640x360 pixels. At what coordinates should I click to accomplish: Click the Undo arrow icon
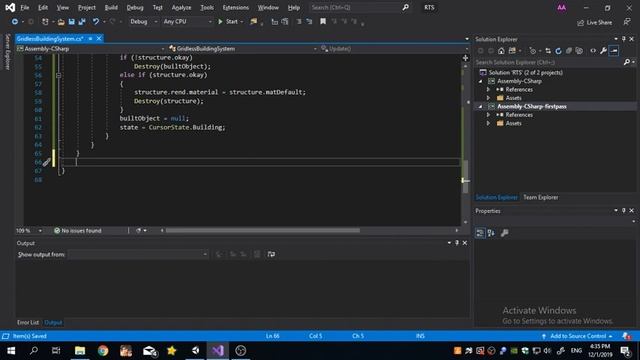[96, 22]
